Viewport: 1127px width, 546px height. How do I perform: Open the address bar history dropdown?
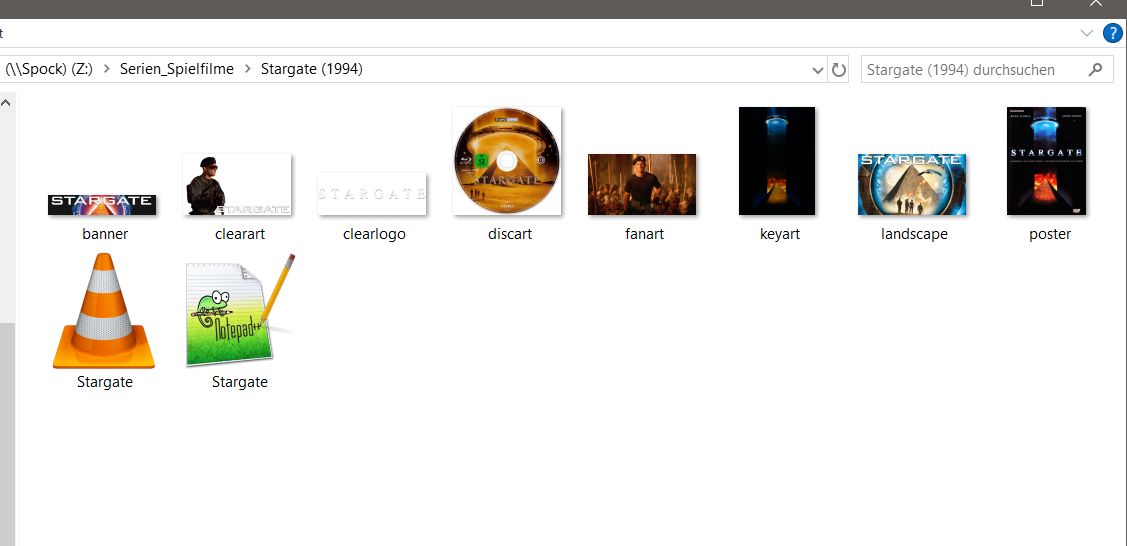click(817, 70)
